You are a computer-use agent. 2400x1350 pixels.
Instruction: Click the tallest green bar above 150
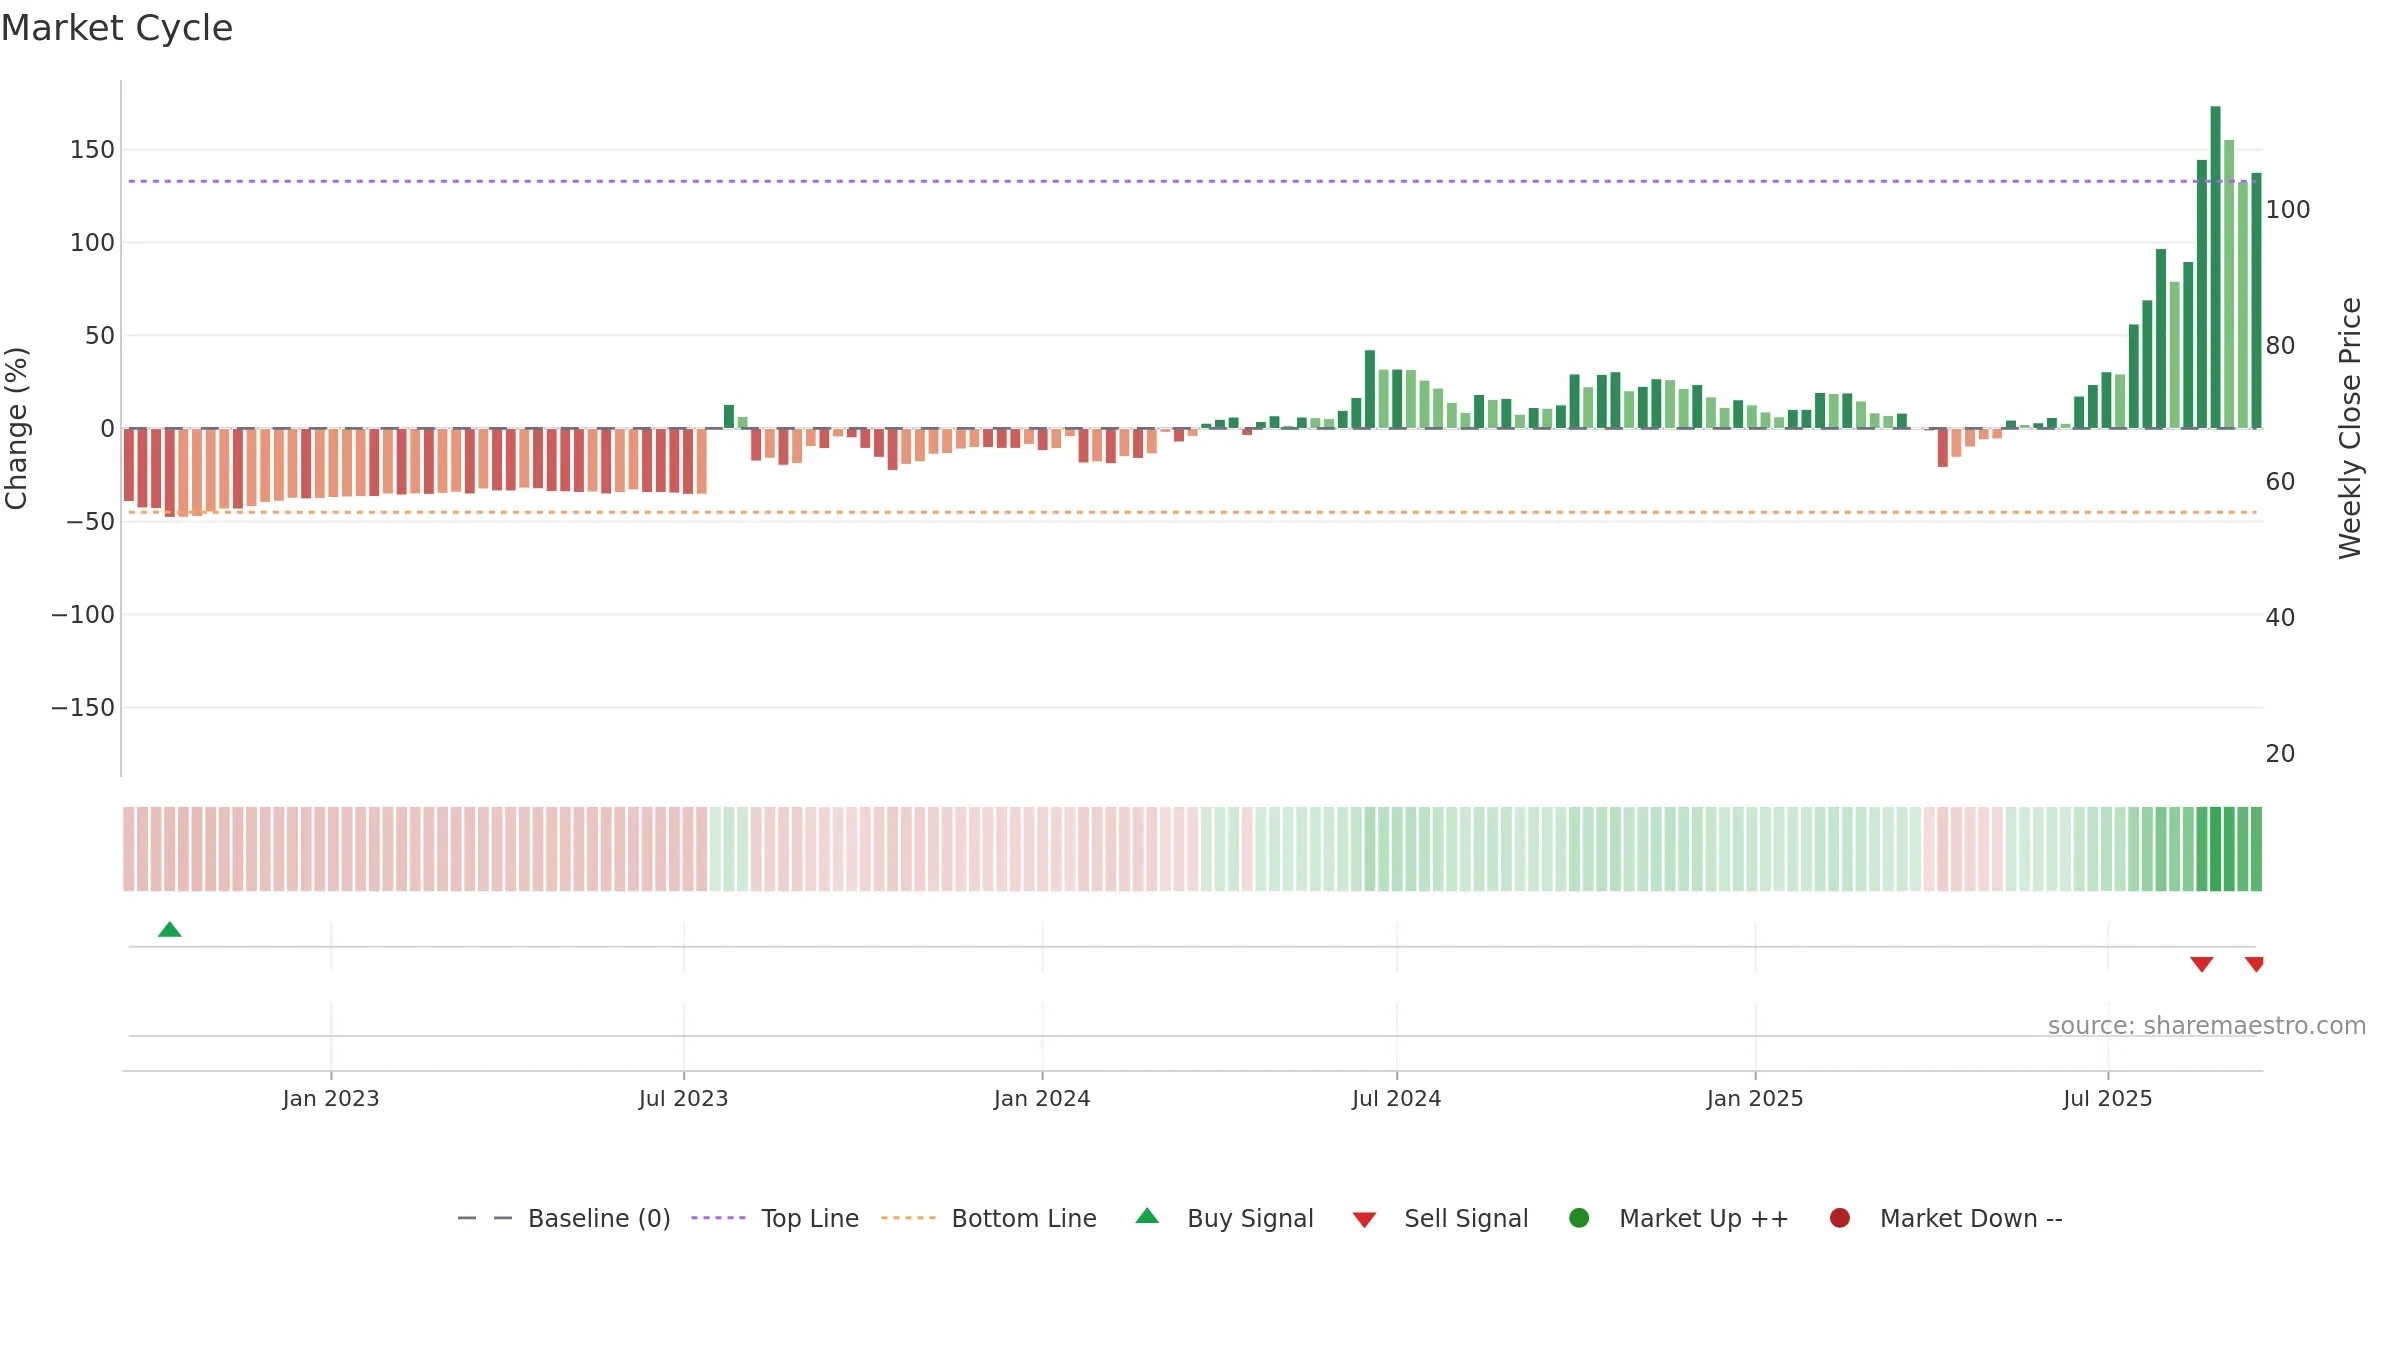[2216, 267]
